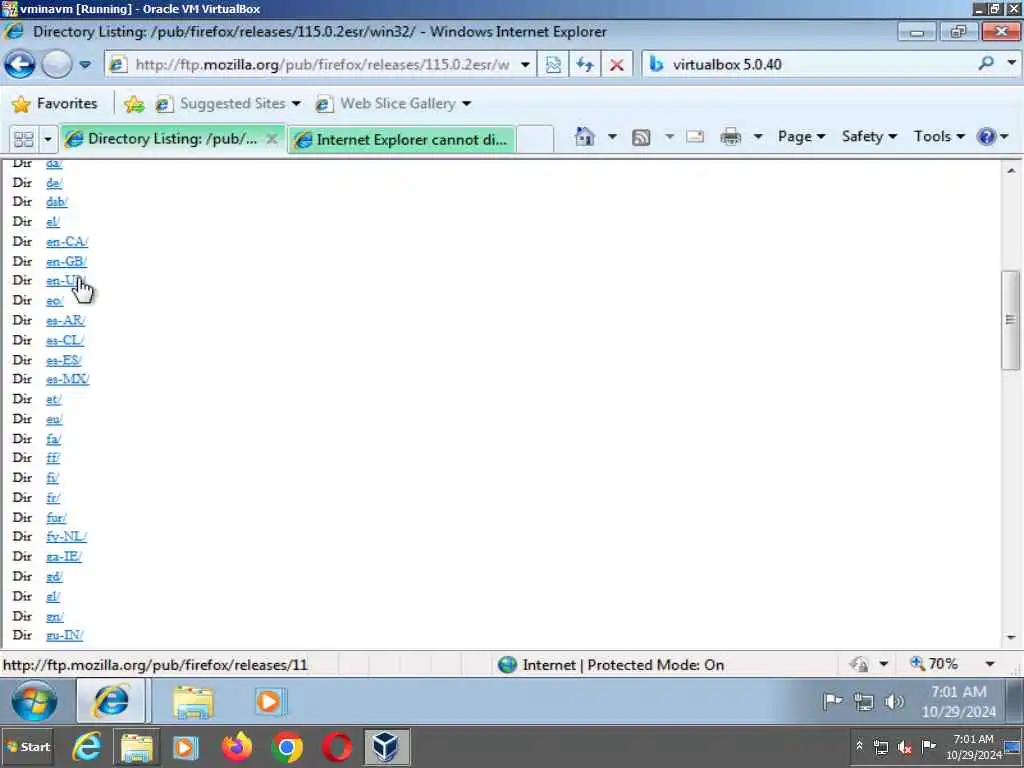Screen dimensions: 1024x768
Task: Select the Directory Listing tab
Action: click(172, 138)
